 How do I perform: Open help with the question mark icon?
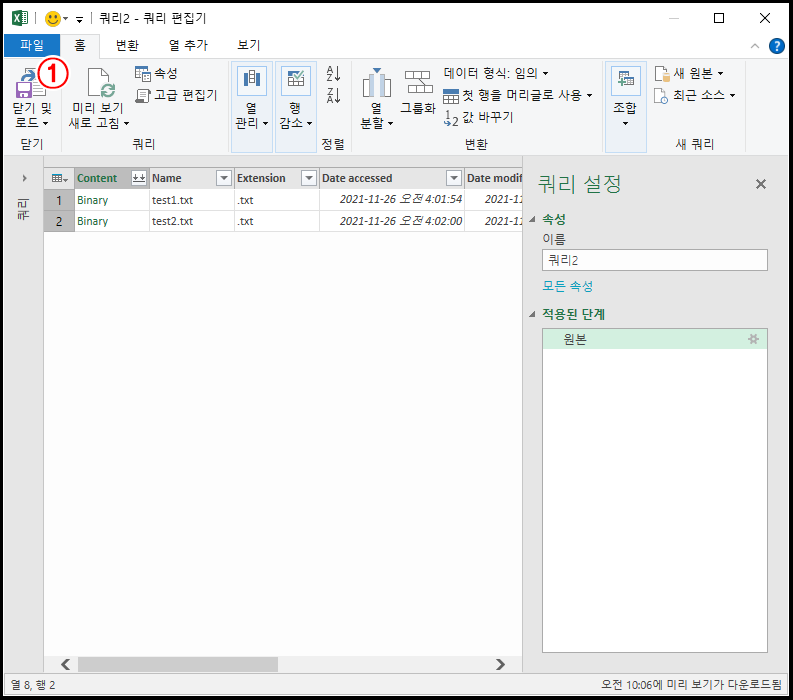[x=776, y=46]
